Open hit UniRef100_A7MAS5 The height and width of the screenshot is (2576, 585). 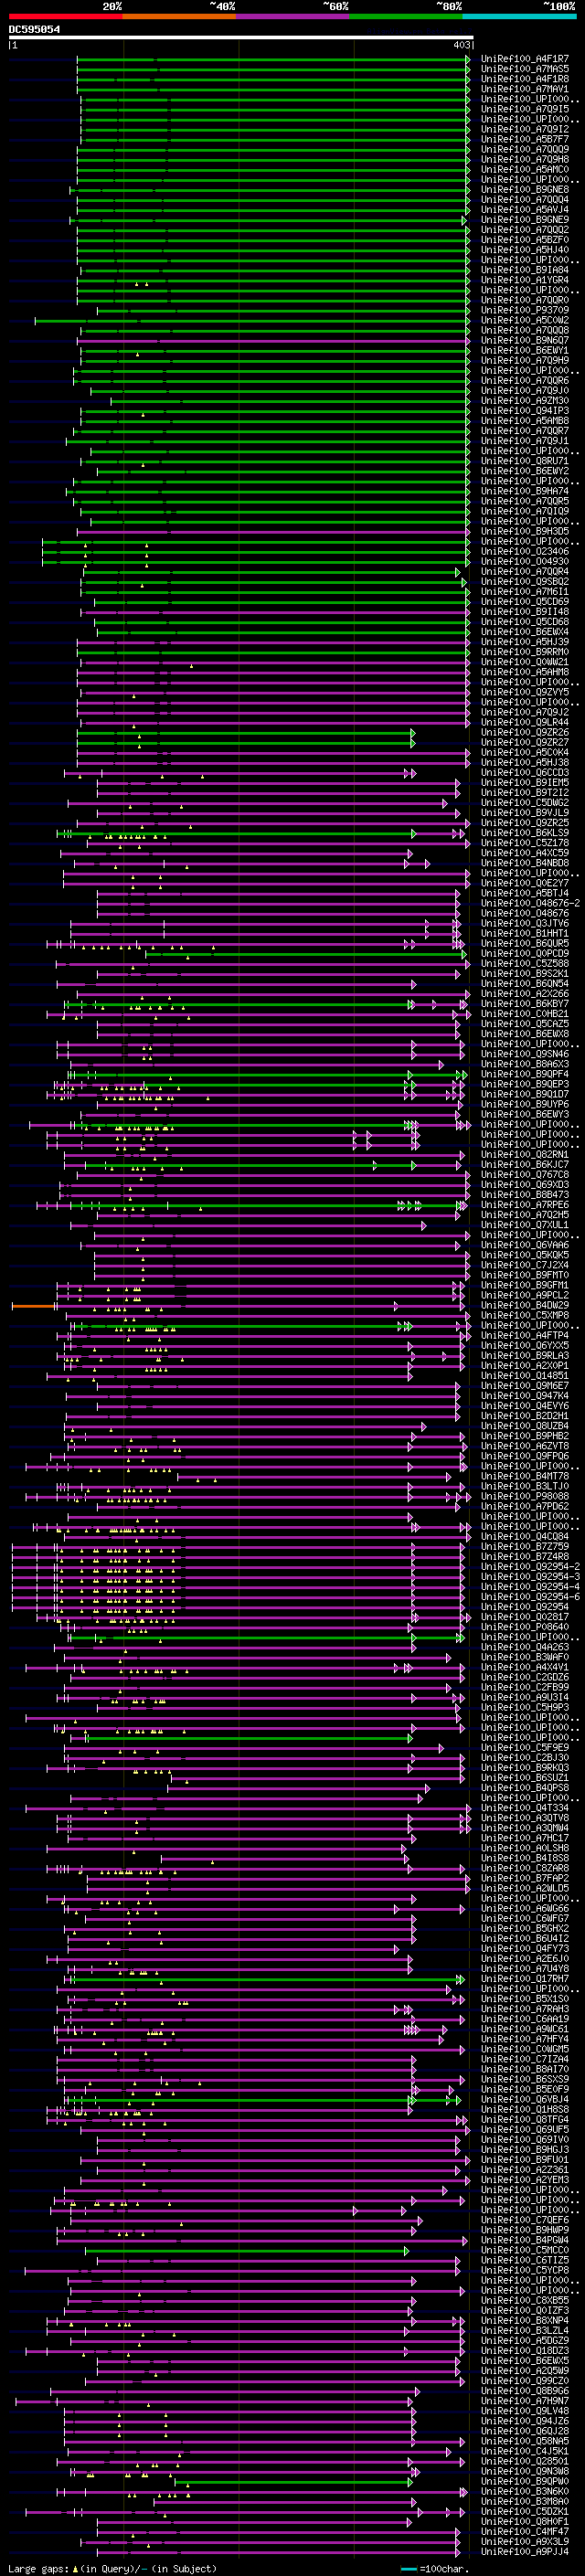coord(525,69)
